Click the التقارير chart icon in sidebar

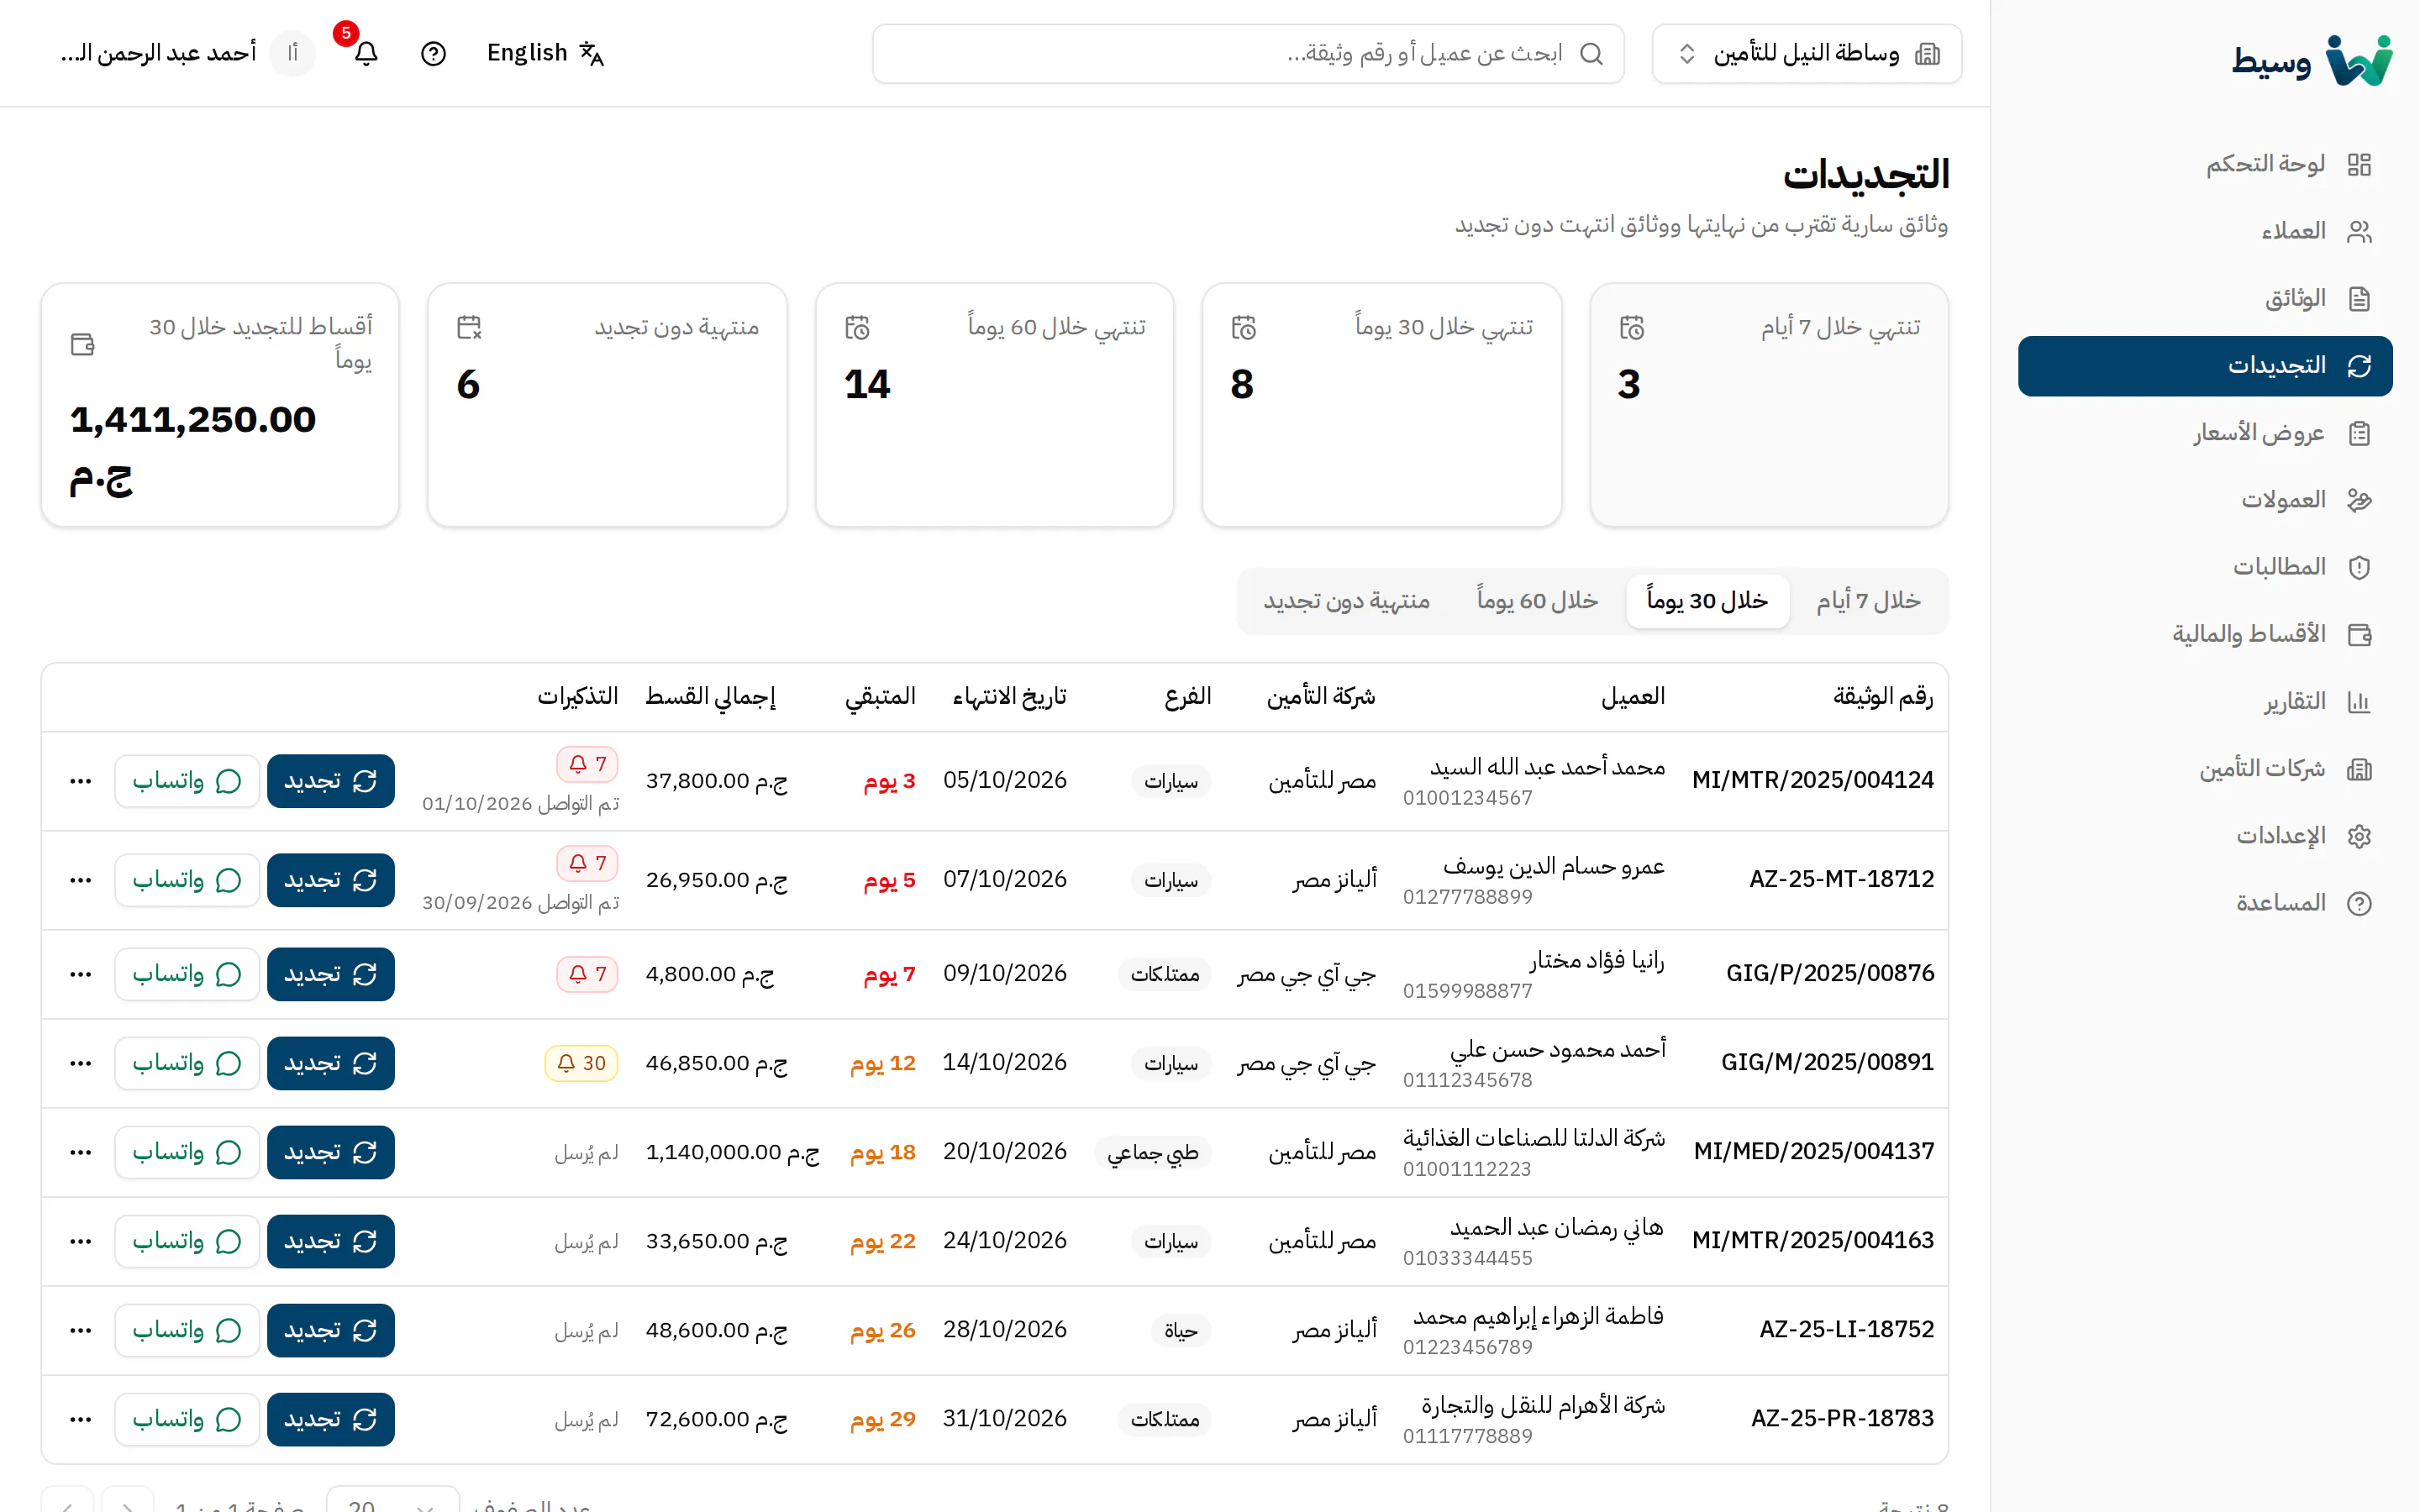(2359, 702)
